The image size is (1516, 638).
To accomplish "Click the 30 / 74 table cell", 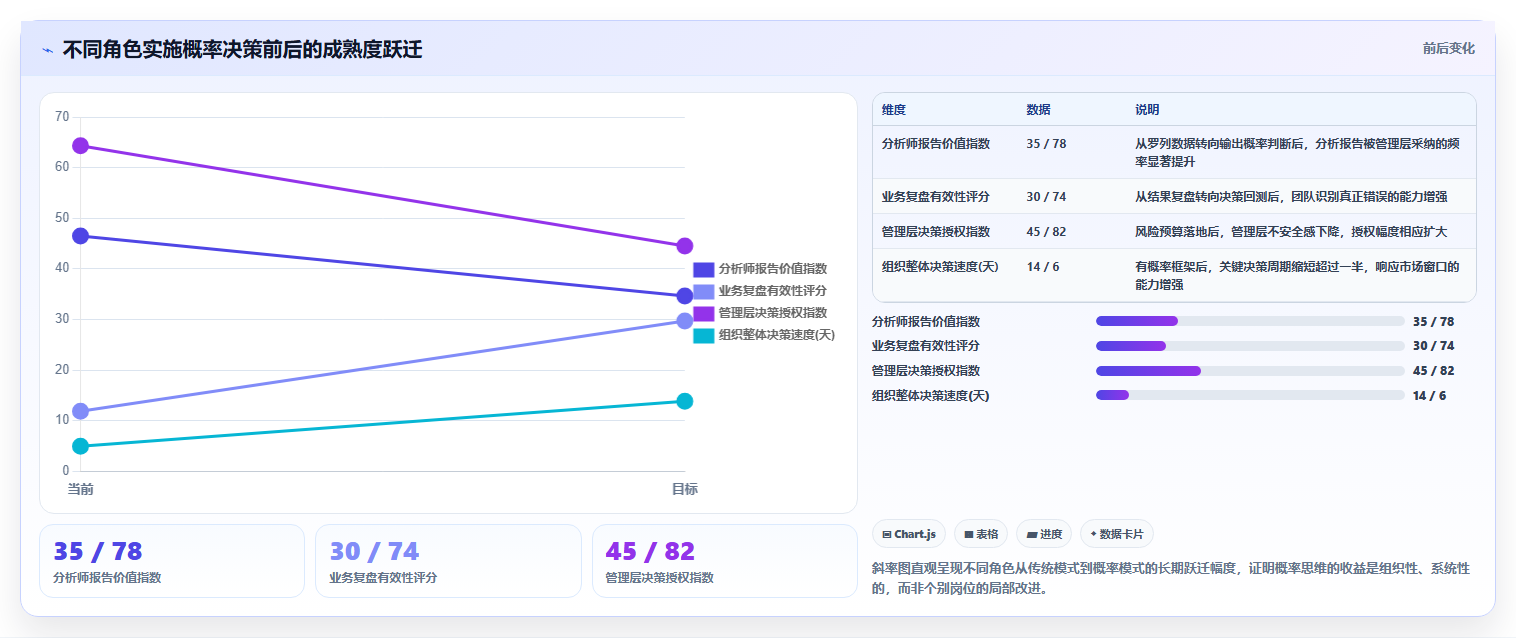I will 1046,196.
